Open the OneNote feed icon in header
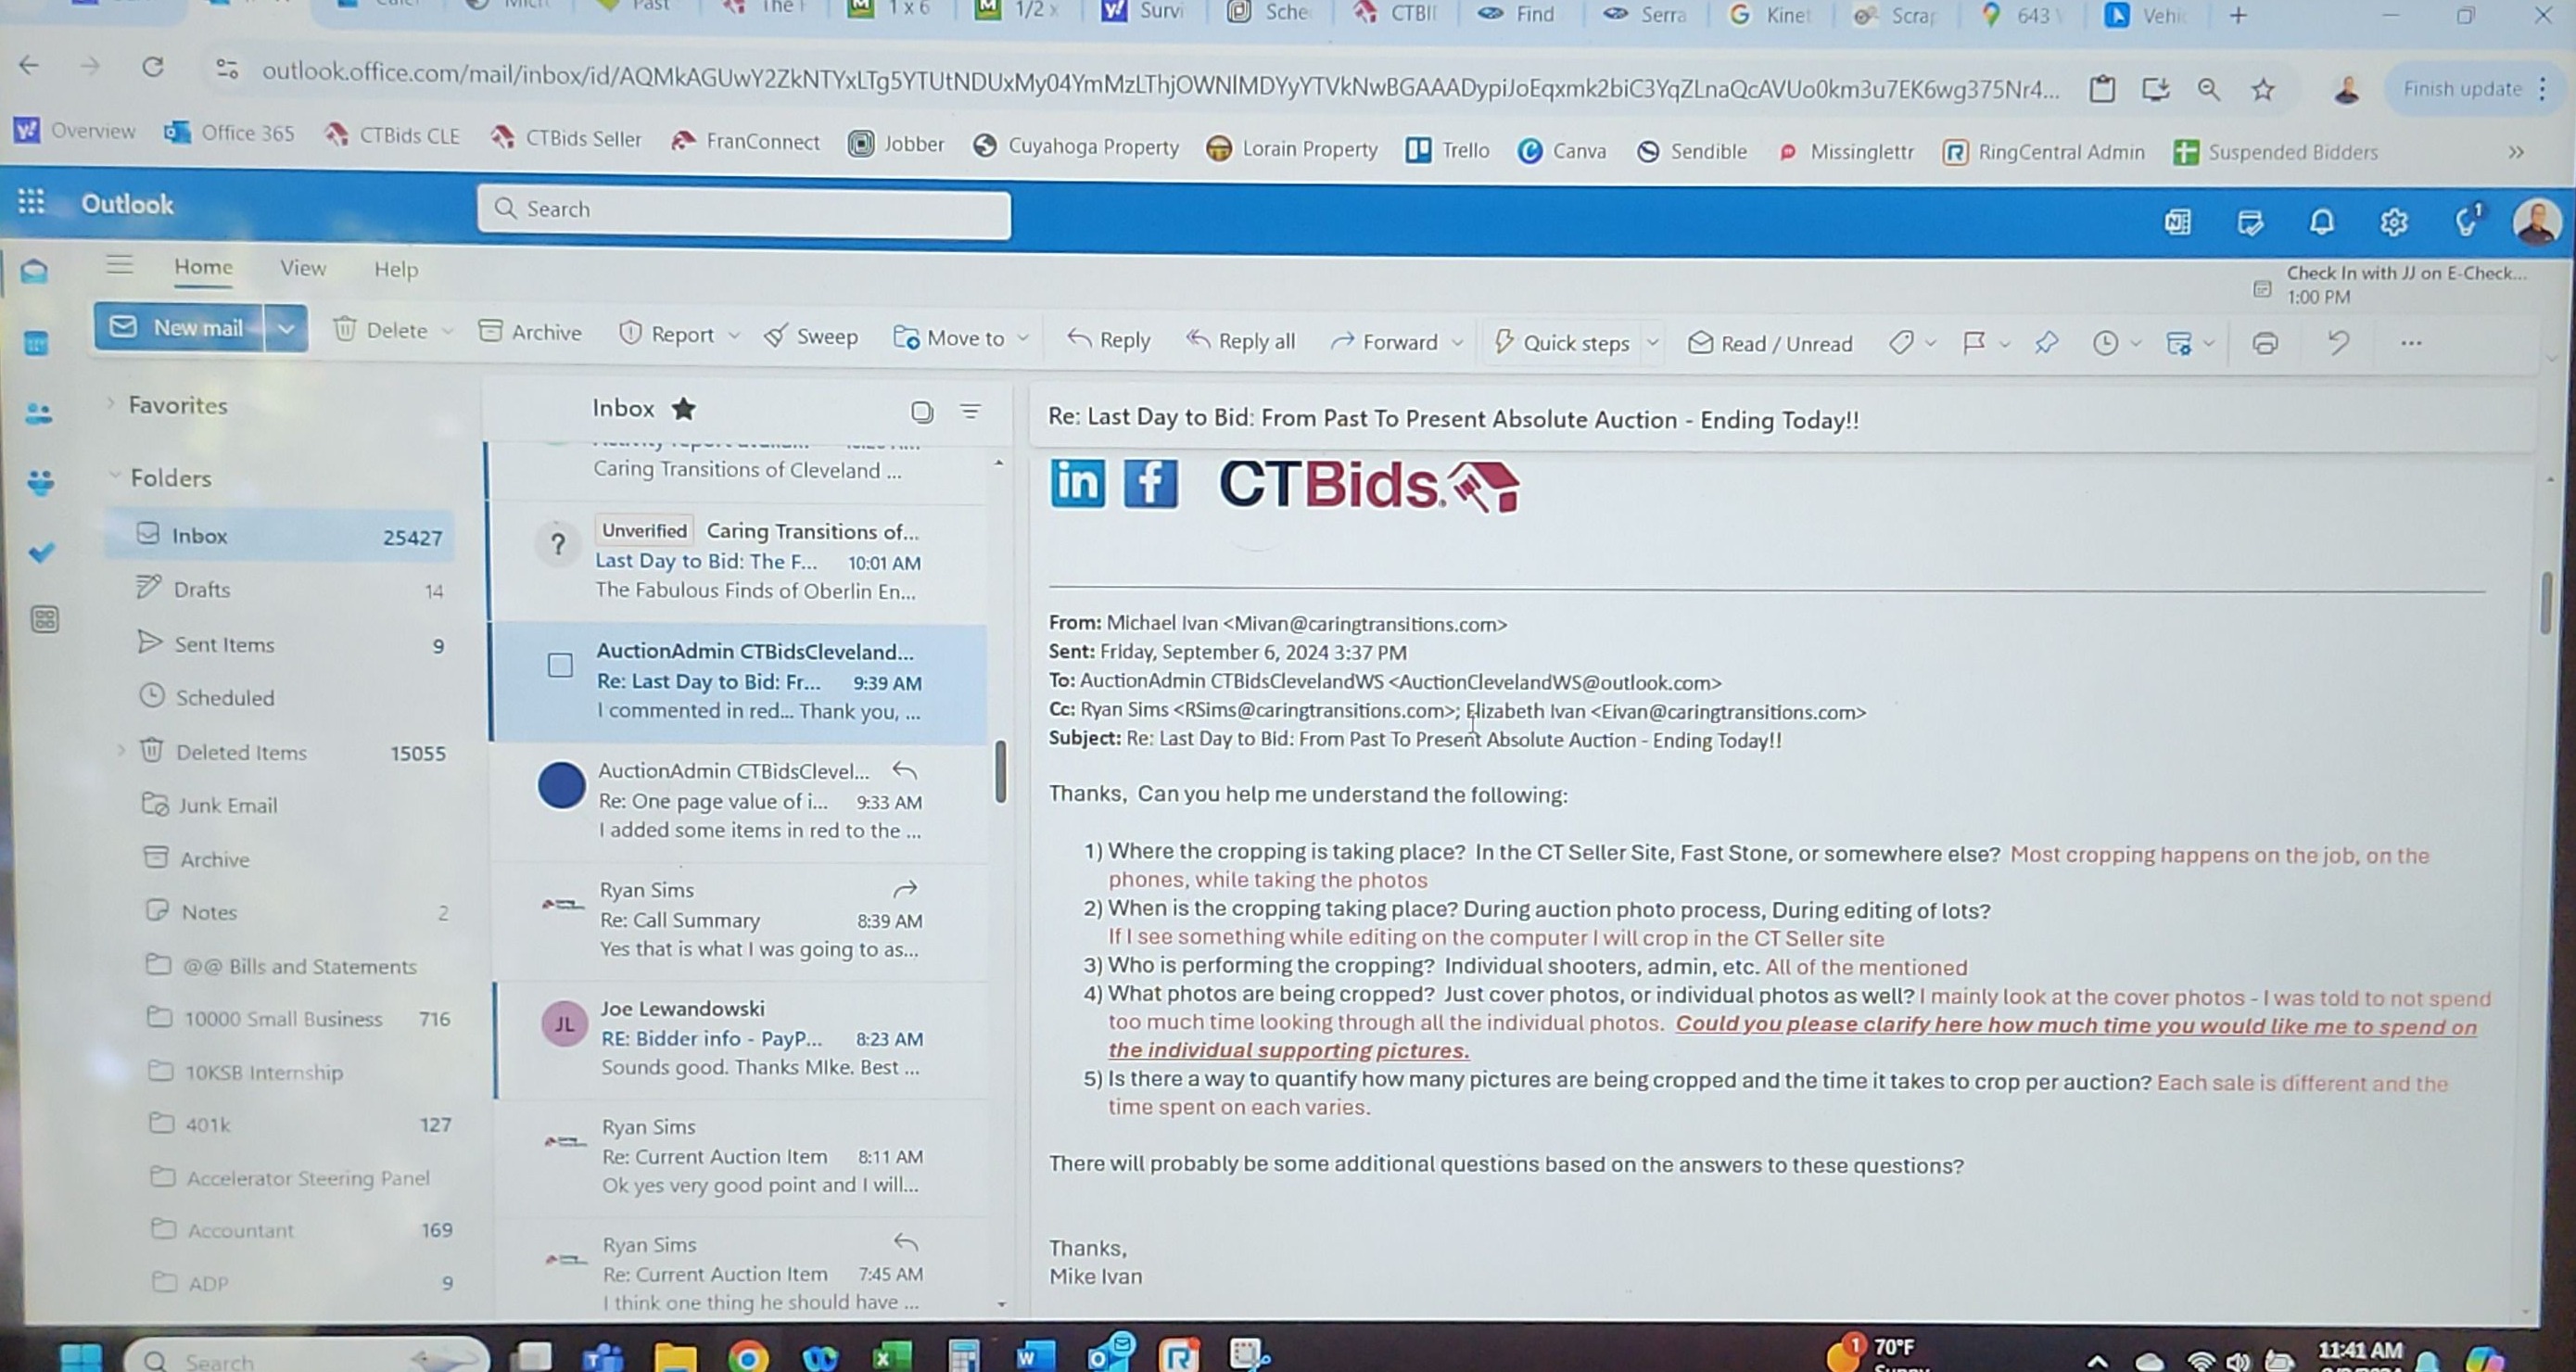The width and height of the screenshot is (2576, 1372). [2177, 222]
